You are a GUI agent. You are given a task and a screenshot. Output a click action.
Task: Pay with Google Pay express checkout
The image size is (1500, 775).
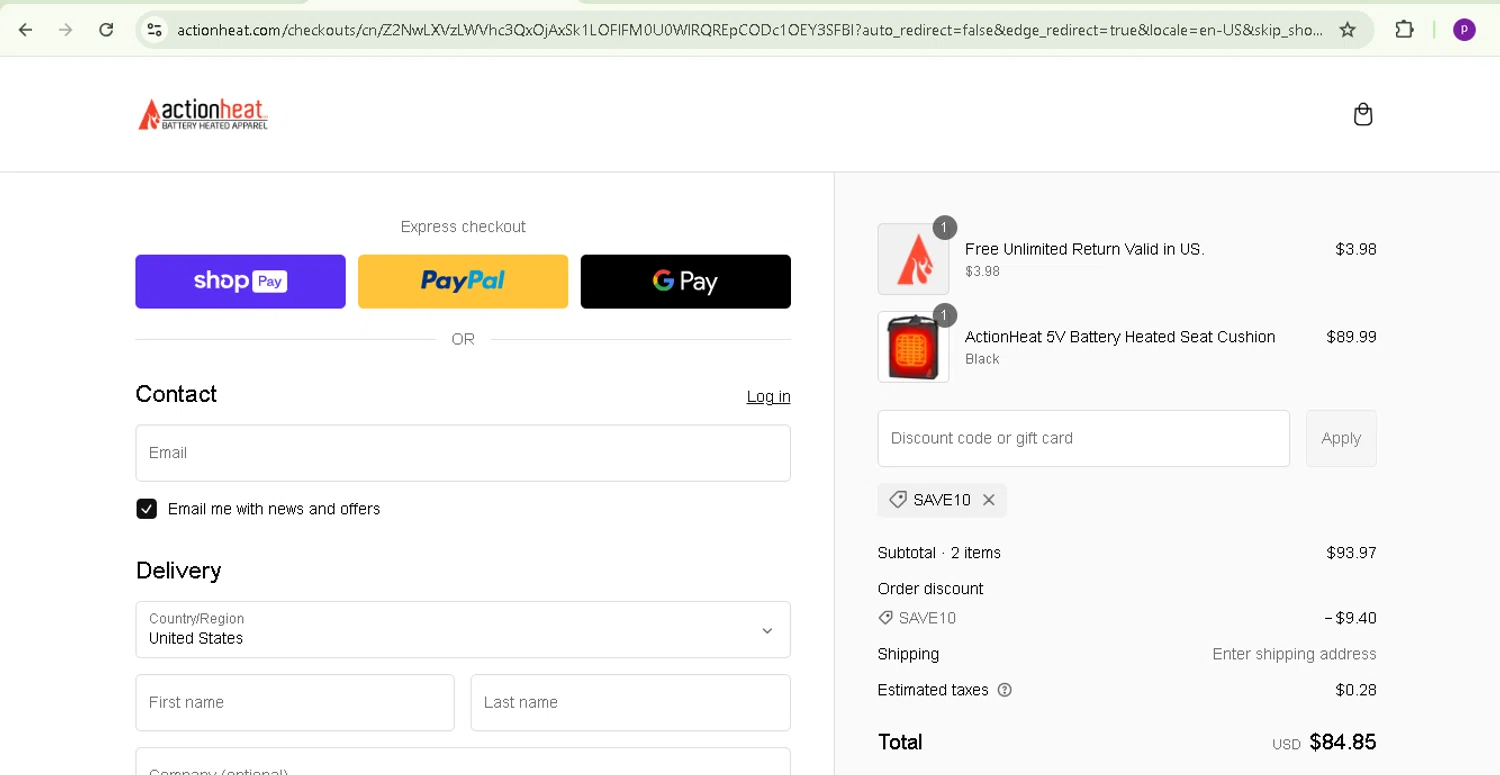point(686,281)
